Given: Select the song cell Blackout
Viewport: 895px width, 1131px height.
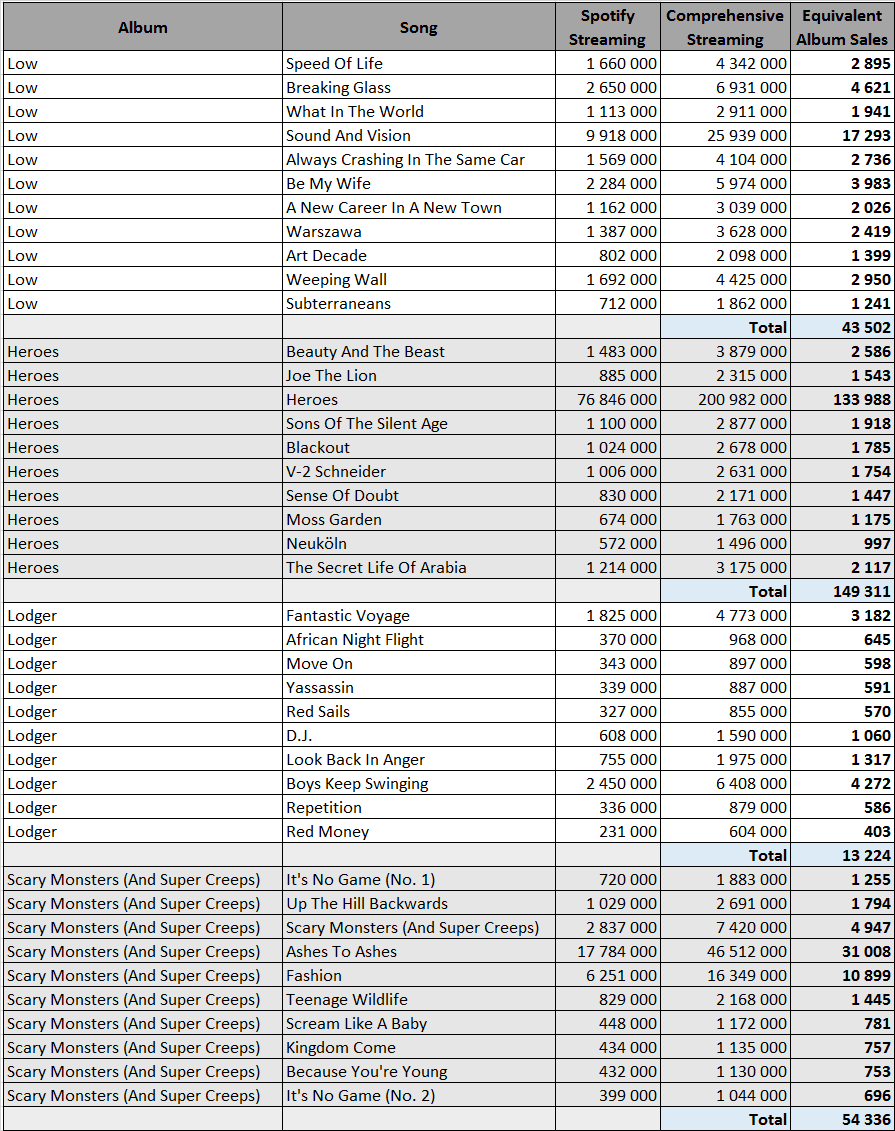Looking at the screenshot, I should click(419, 447).
